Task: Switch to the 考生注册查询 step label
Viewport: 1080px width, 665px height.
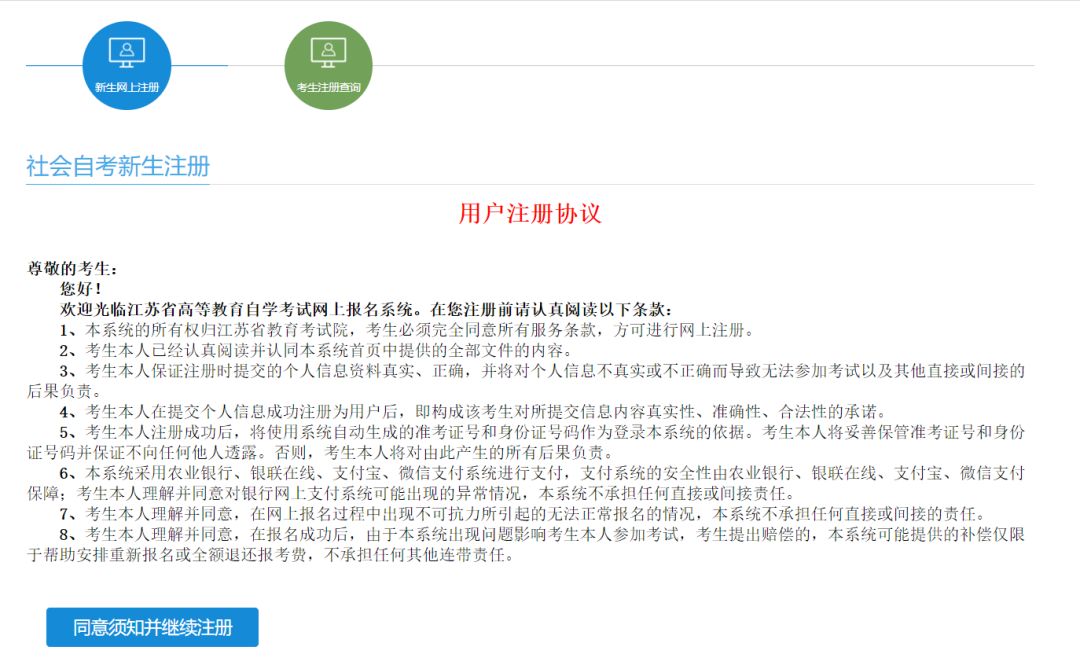Action: pyautogui.click(x=328, y=88)
